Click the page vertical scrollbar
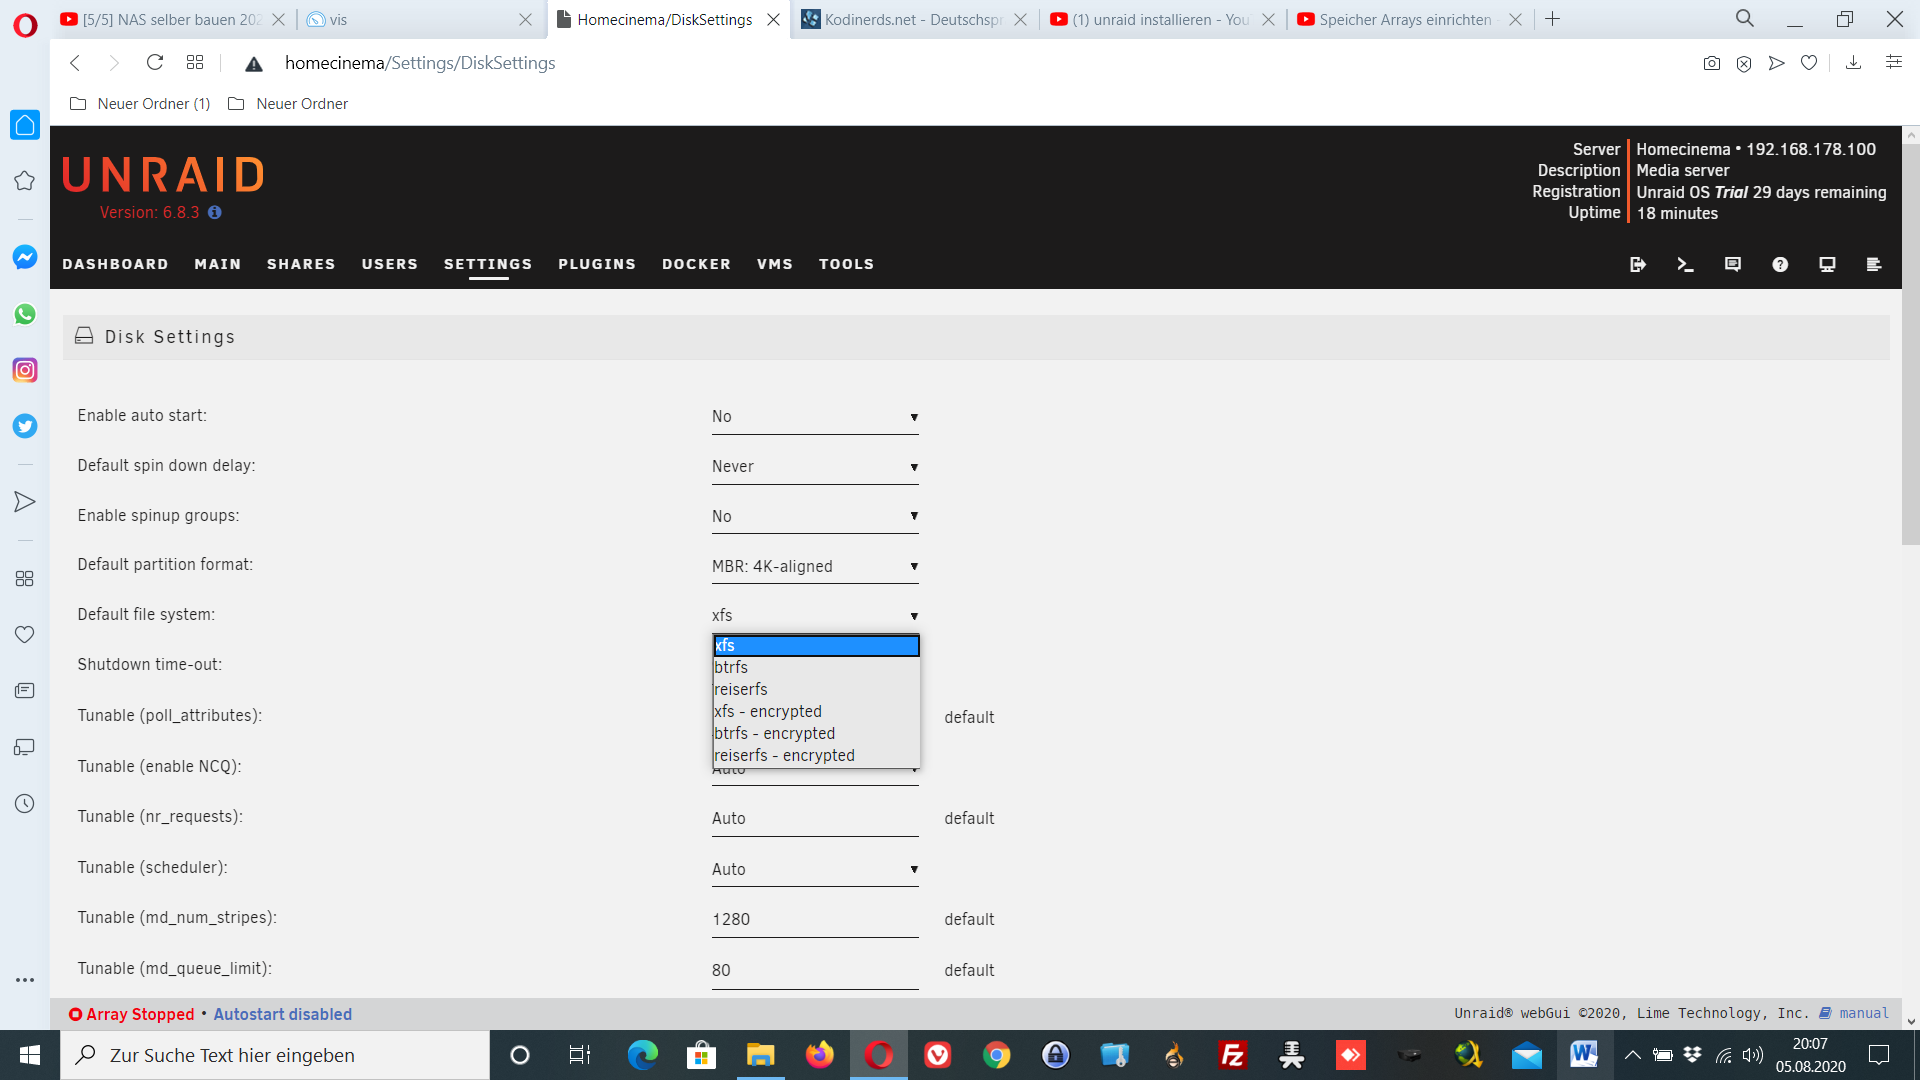Viewport: 1920px width, 1080px height. [x=1911, y=345]
